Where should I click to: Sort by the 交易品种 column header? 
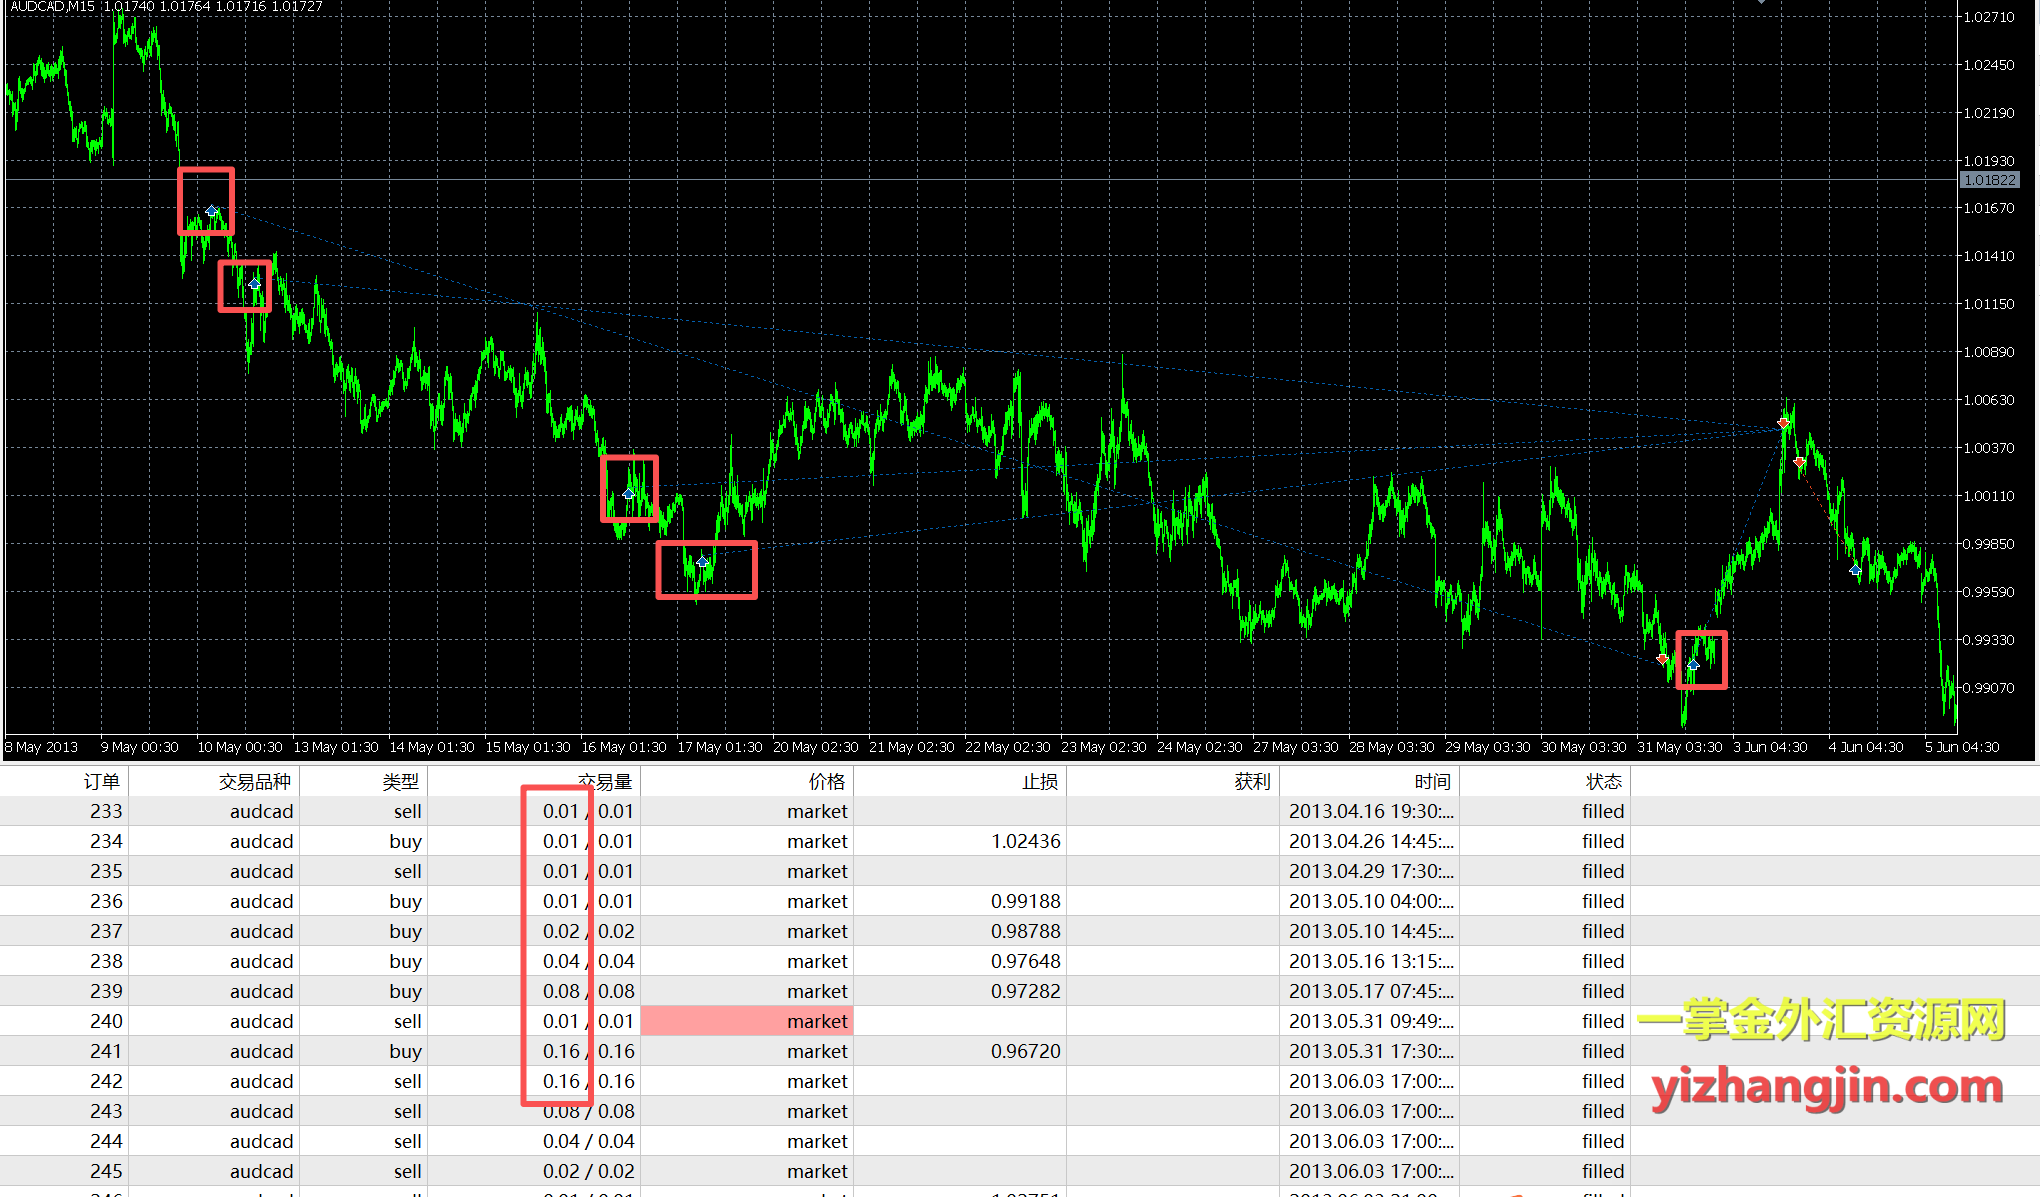tap(255, 781)
